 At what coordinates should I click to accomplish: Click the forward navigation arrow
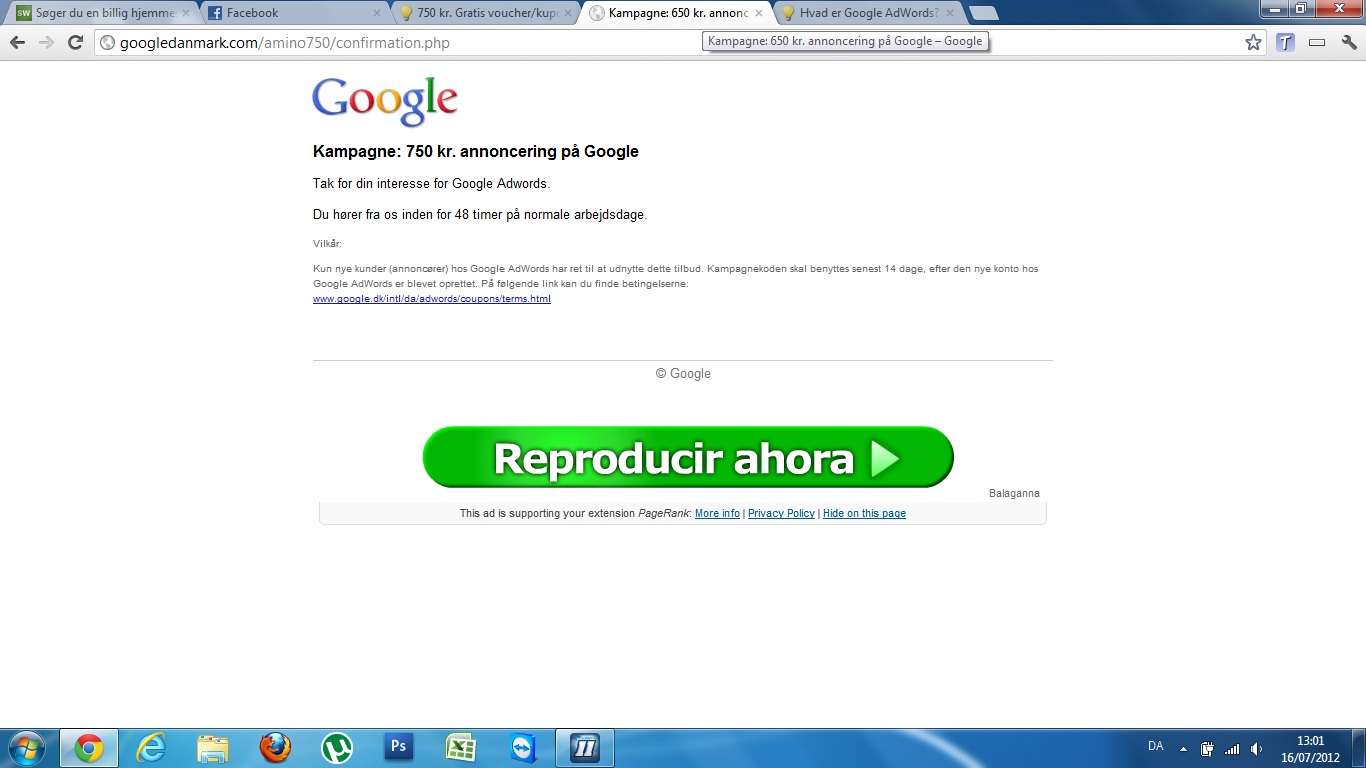(x=46, y=42)
